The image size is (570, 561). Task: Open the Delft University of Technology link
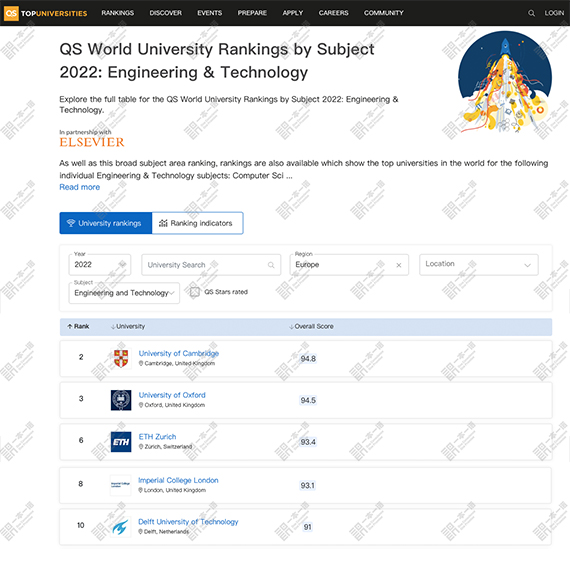[188, 522]
